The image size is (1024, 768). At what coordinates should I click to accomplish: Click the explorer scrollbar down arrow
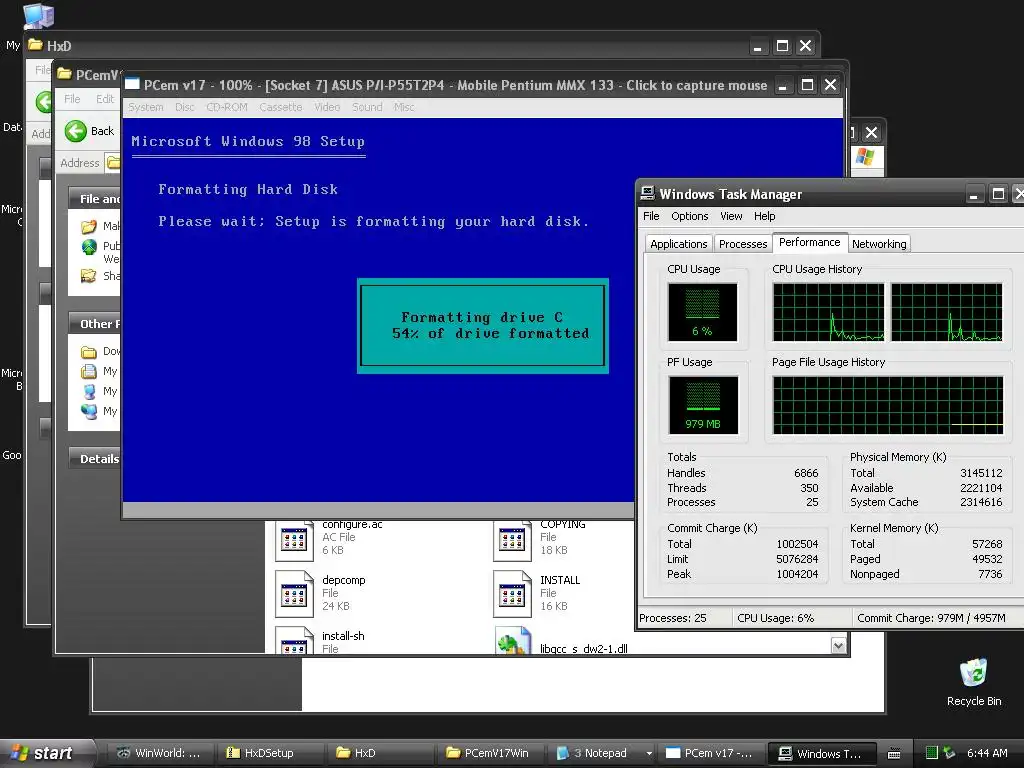[839, 646]
